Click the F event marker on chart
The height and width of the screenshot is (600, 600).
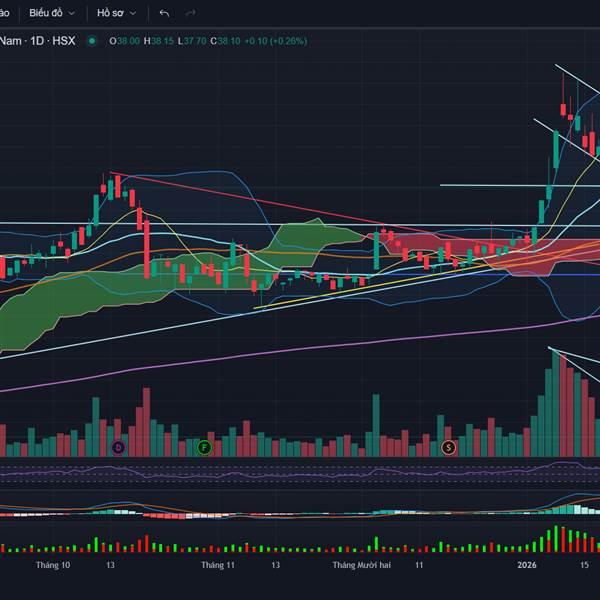coord(205,447)
